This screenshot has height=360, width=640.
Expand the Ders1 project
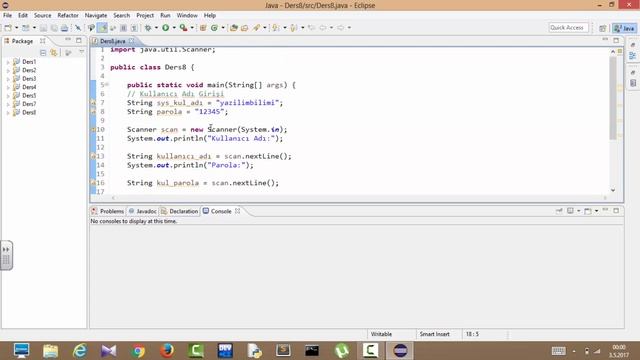pos(8,62)
